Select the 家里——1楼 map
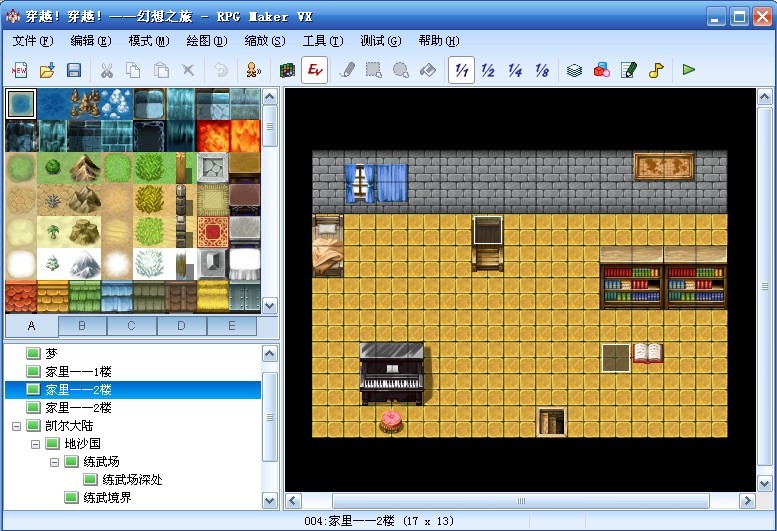 pyautogui.click(x=78, y=372)
